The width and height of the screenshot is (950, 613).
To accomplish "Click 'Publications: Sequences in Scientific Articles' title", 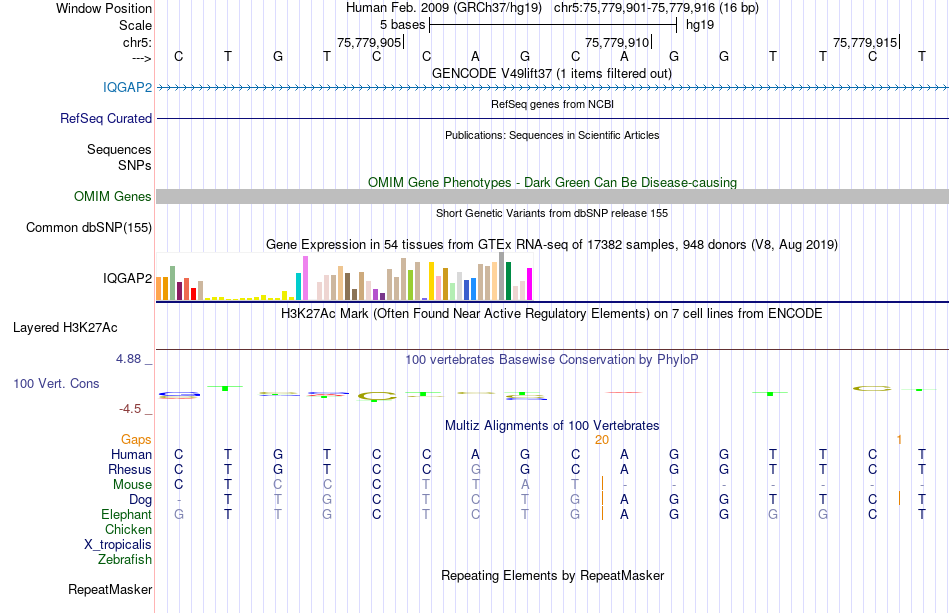I will pyautogui.click(x=552, y=135).
